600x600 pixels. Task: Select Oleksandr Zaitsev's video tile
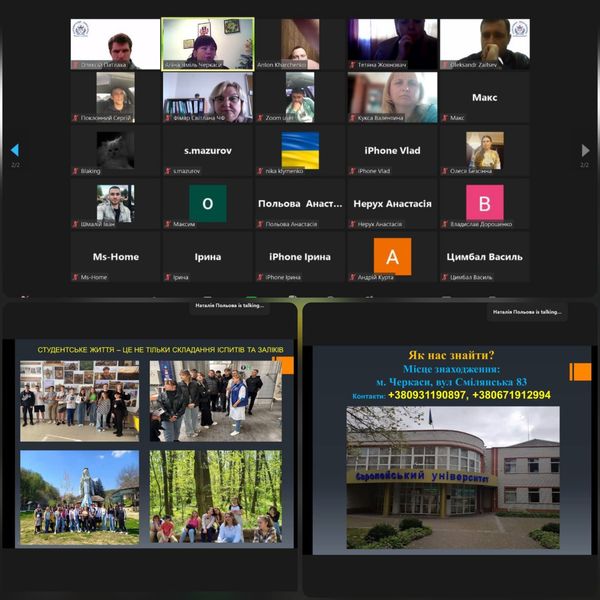[x=485, y=43]
